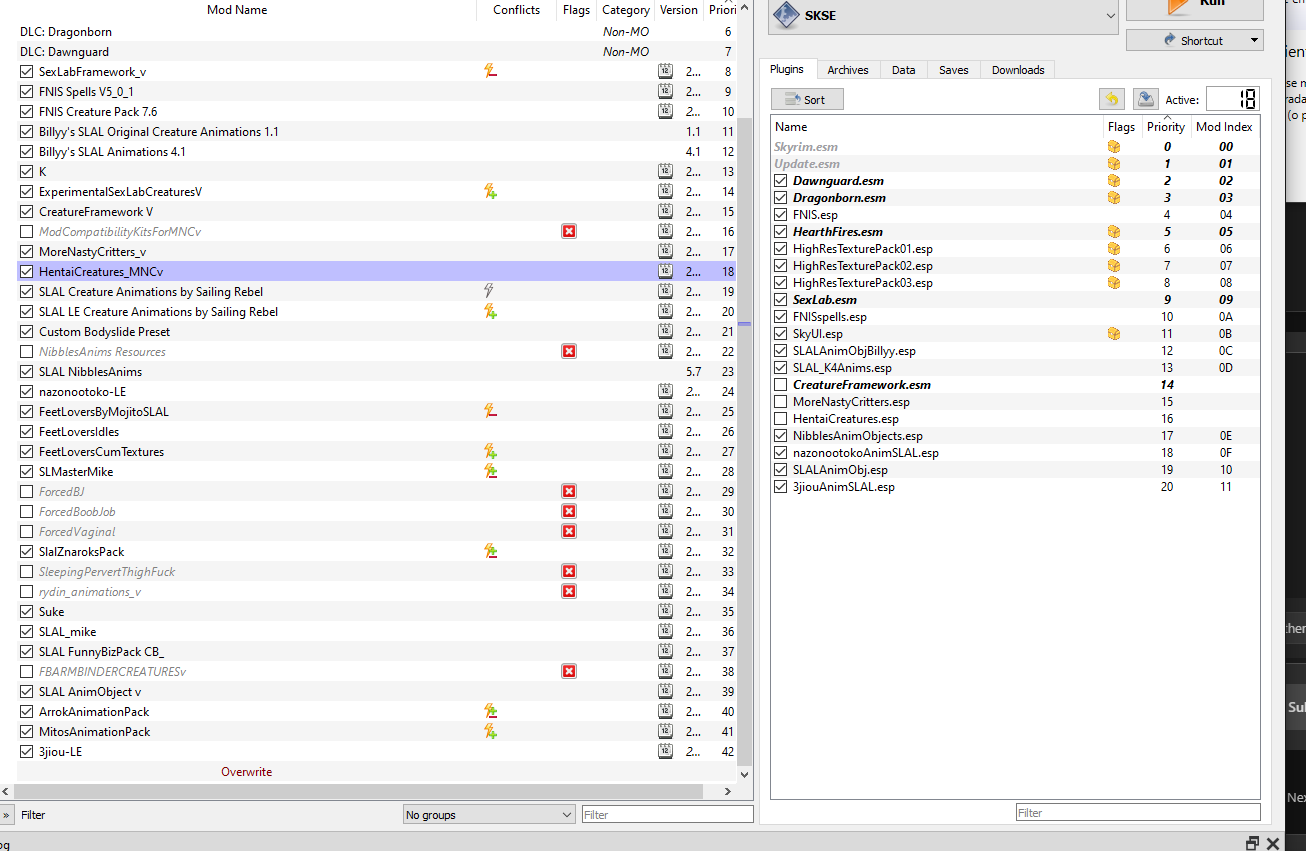This screenshot has height=851, width=1306.
Task: Enable the CreatureFramework.esm plugin checkbox
Action: 782,385
